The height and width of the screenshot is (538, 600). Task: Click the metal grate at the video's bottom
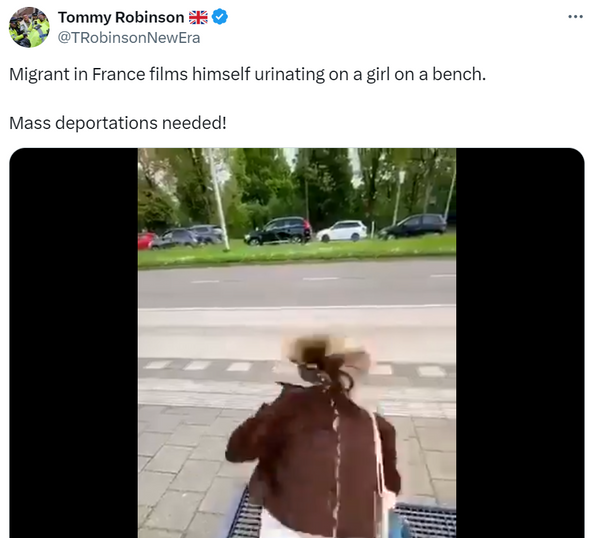426,520
